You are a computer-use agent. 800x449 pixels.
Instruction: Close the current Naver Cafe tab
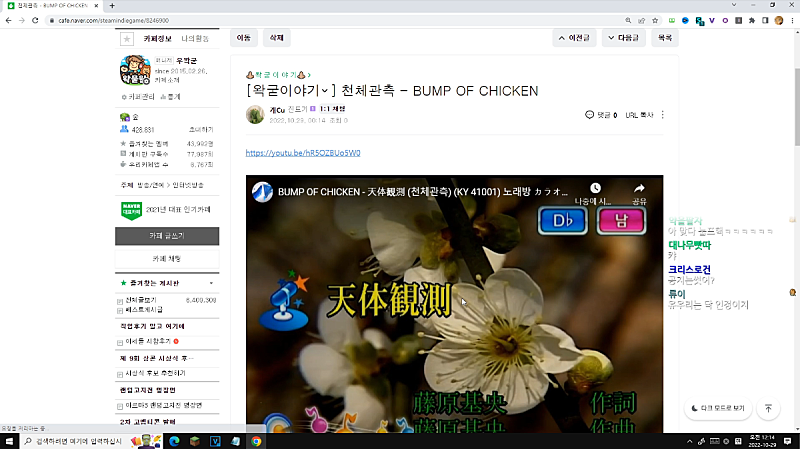tap(96, 6)
